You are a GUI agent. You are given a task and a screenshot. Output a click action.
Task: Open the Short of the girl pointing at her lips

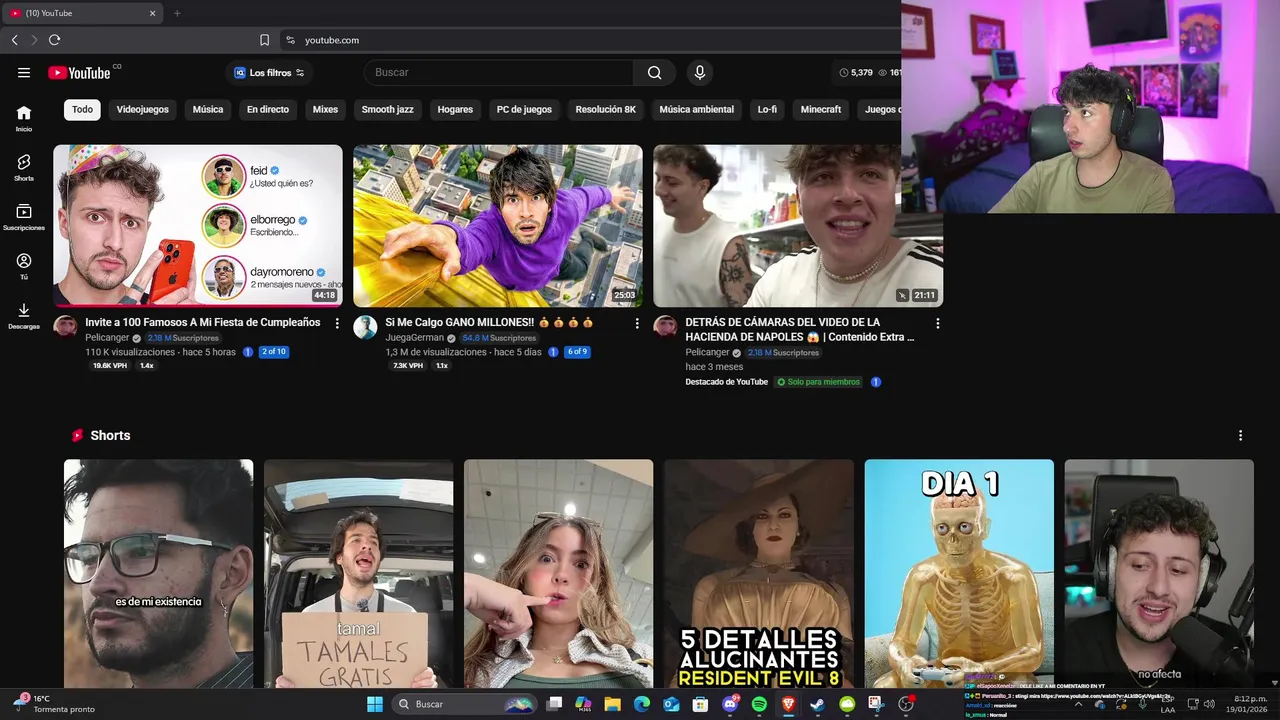tap(559, 573)
